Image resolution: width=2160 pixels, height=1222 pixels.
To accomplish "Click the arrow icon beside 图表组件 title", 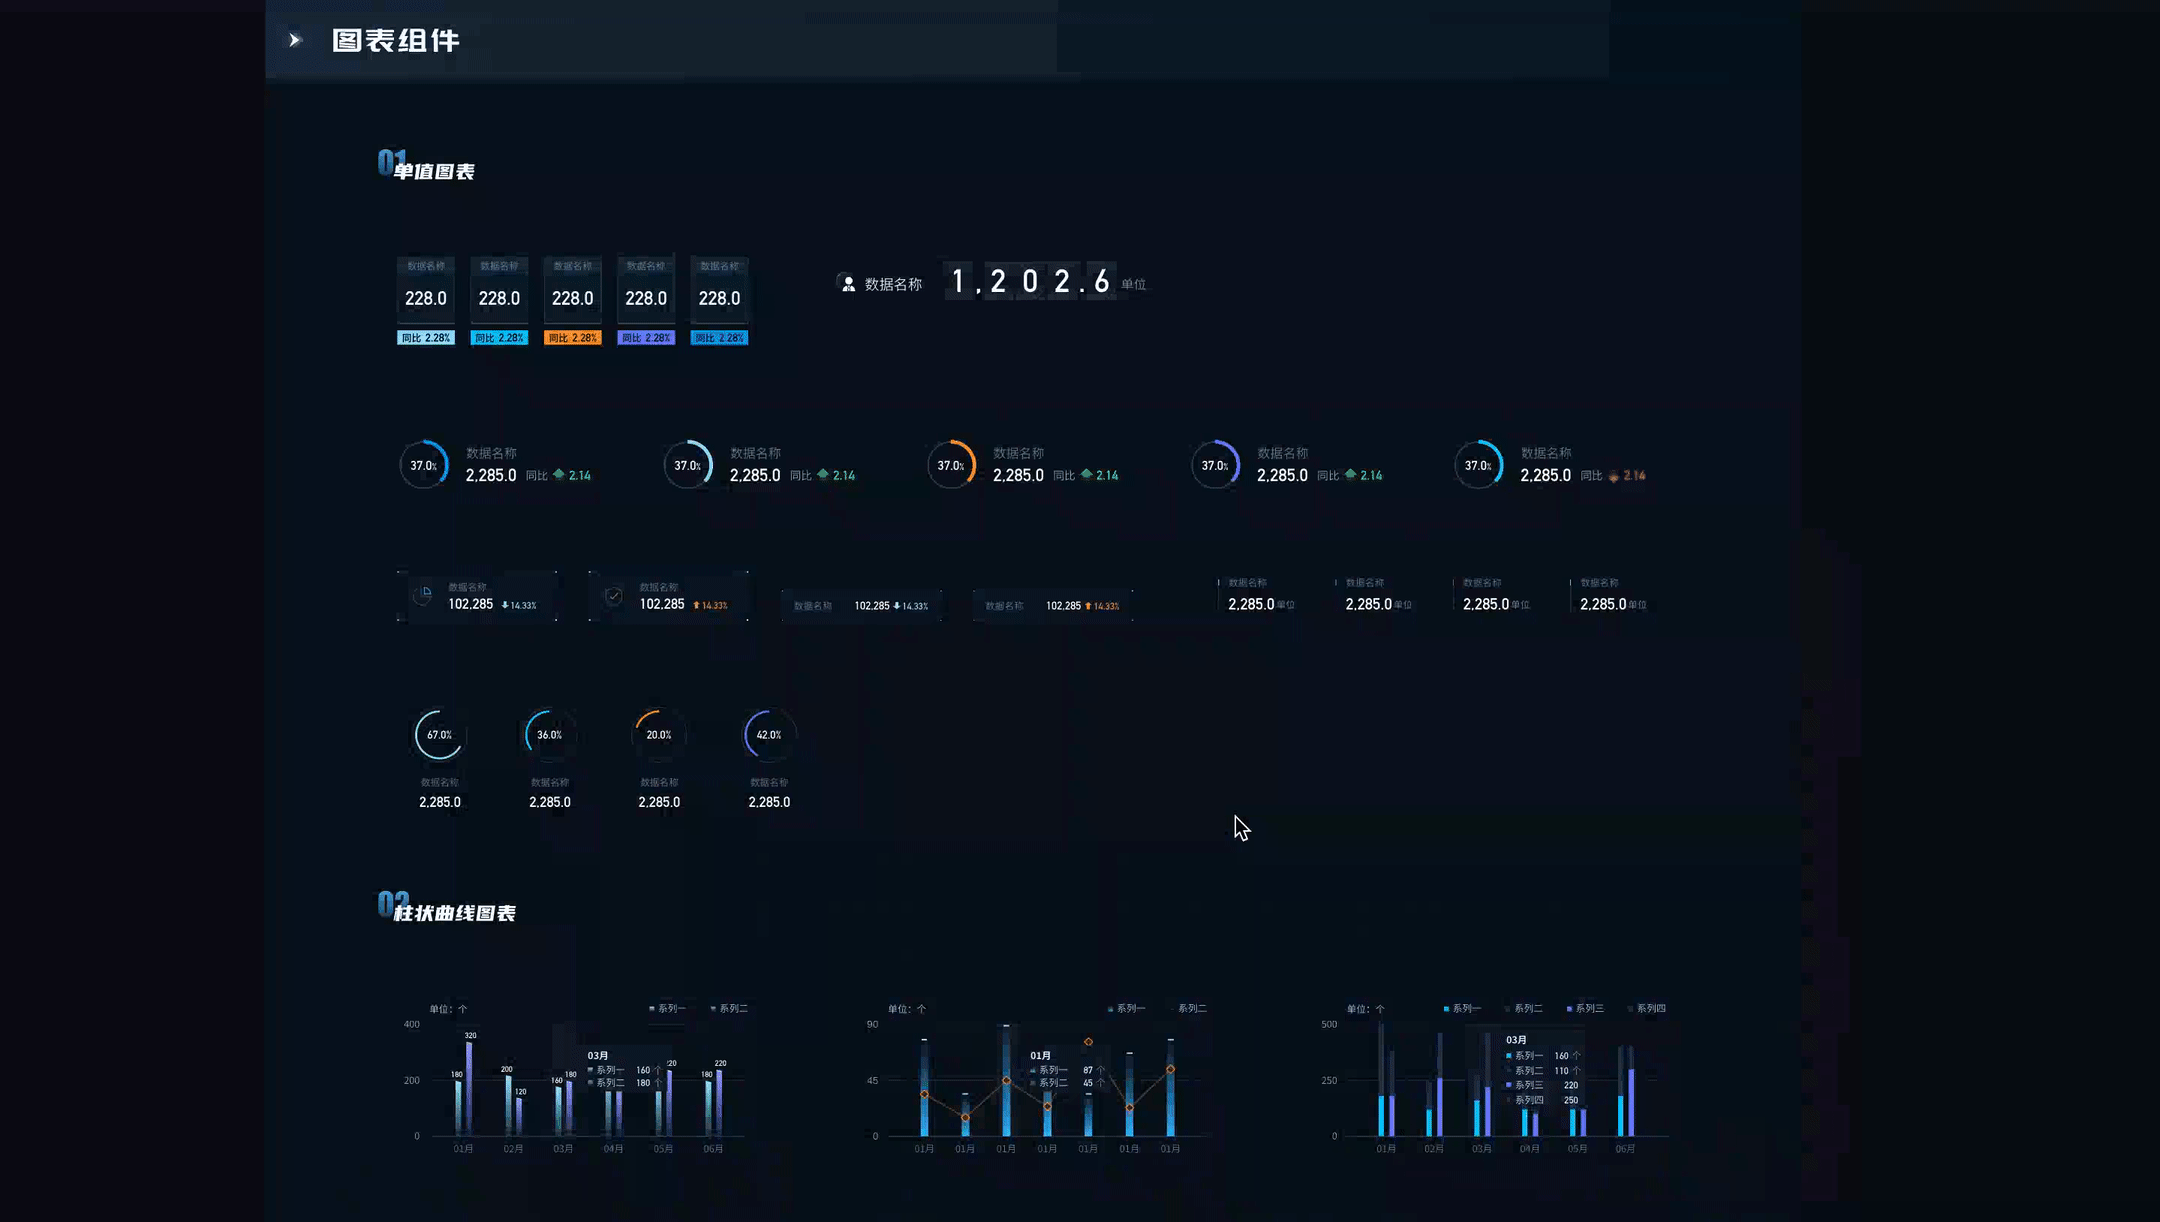I will 295,40.
